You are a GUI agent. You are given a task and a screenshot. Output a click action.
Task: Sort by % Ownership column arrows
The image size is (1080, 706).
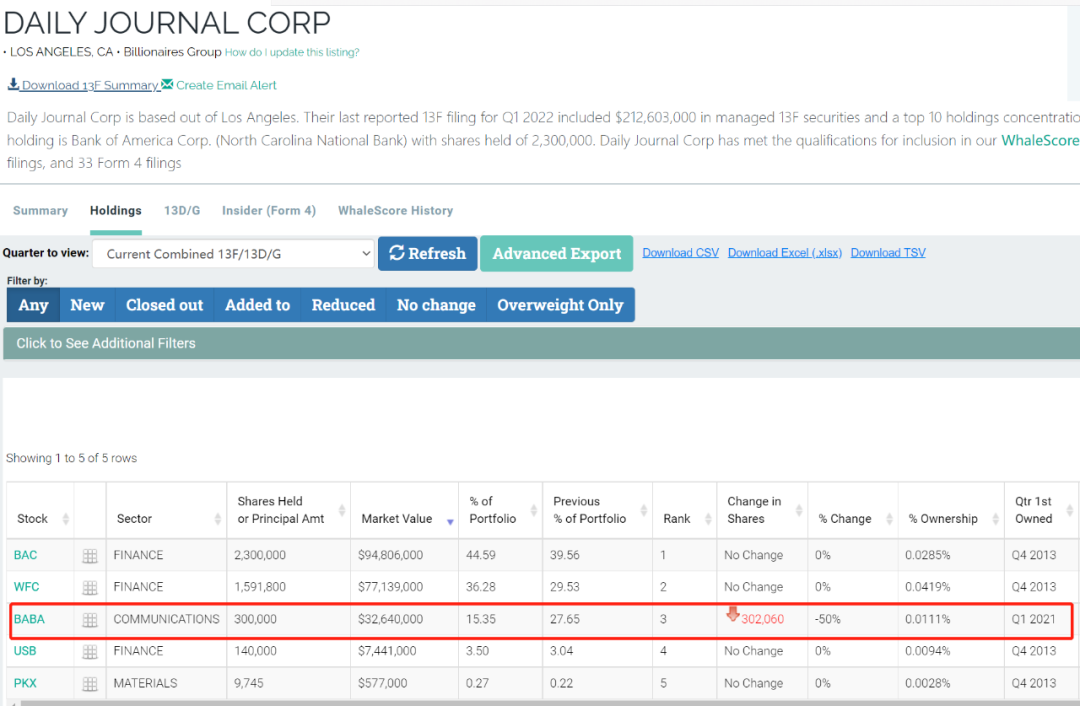pos(995,519)
